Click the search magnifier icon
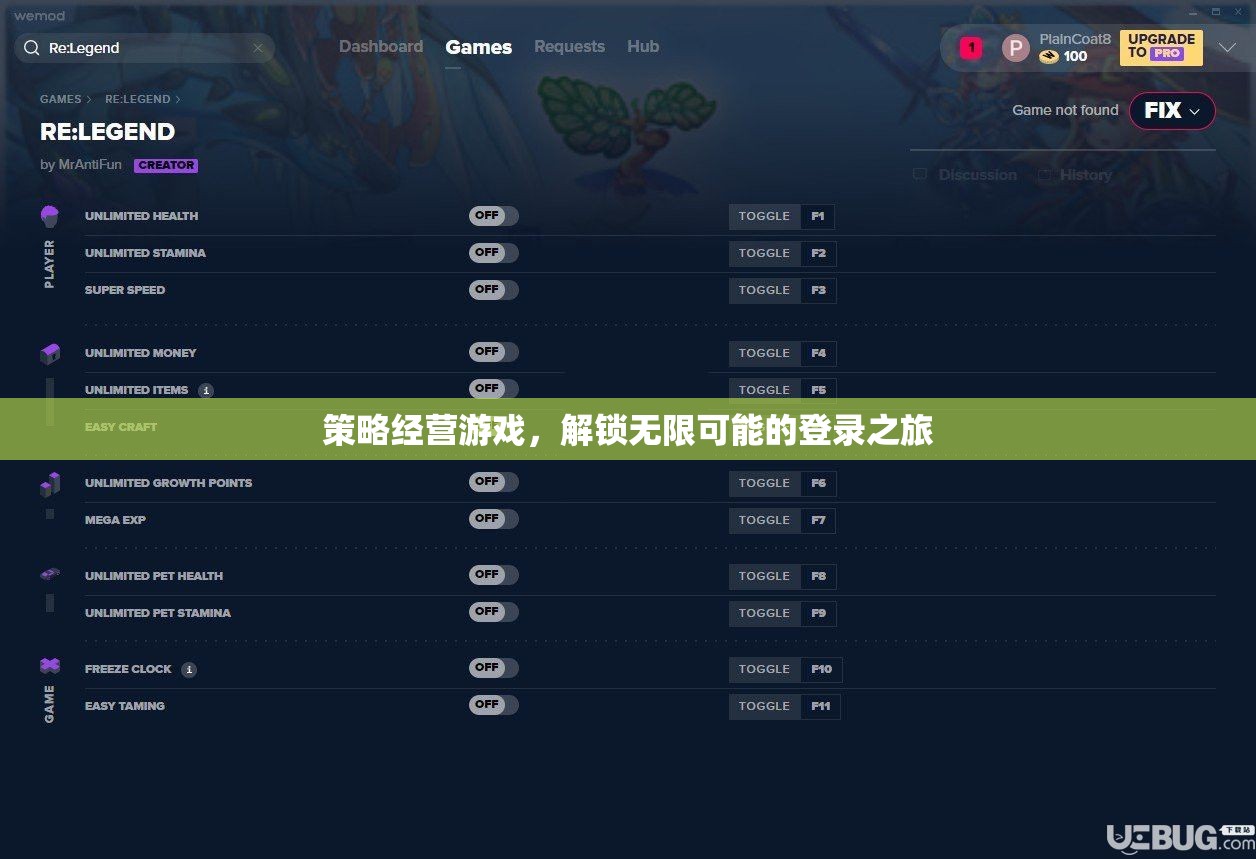This screenshot has width=1256, height=859. click(32, 48)
